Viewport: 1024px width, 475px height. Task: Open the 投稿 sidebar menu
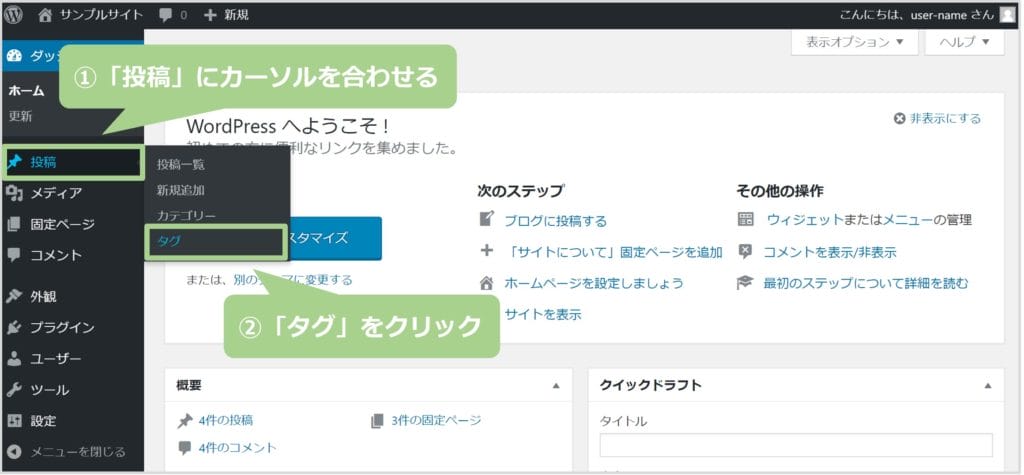click(72, 163)
